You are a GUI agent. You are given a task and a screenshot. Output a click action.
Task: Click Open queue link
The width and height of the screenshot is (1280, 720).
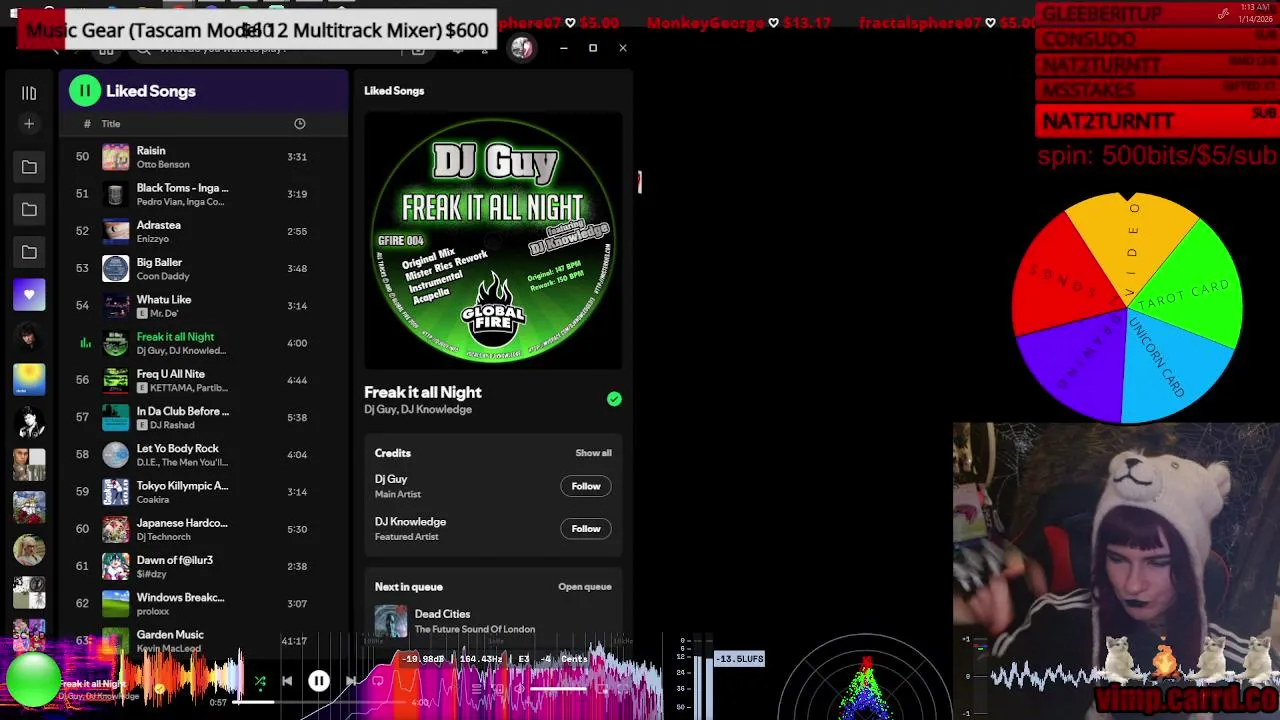585,587
